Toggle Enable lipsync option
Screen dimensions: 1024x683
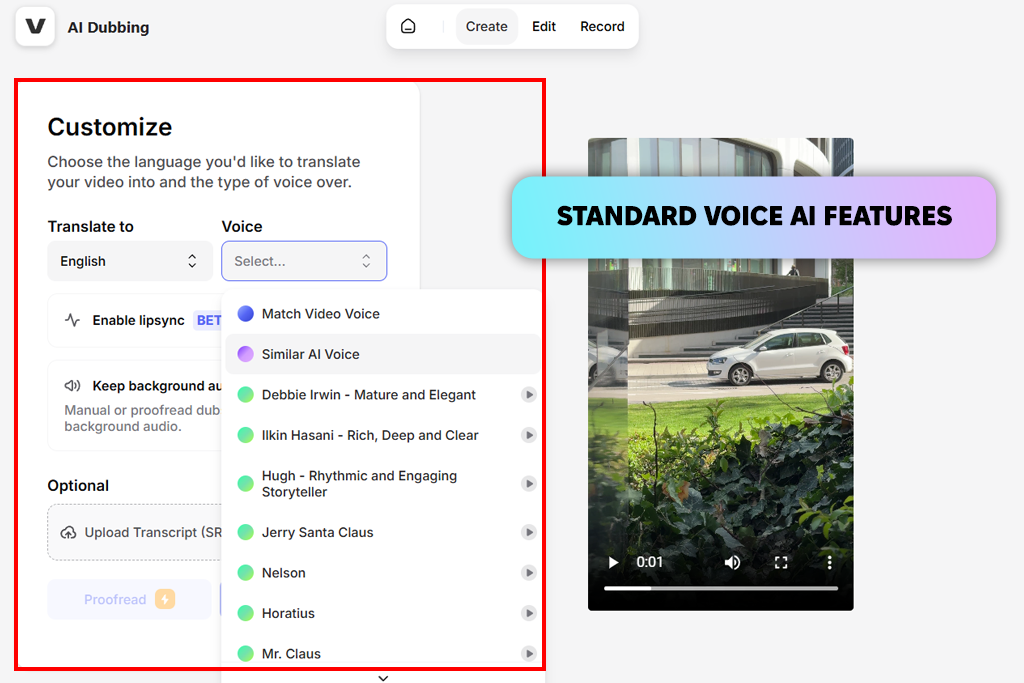pyautogui.click(x=135, y=321)
